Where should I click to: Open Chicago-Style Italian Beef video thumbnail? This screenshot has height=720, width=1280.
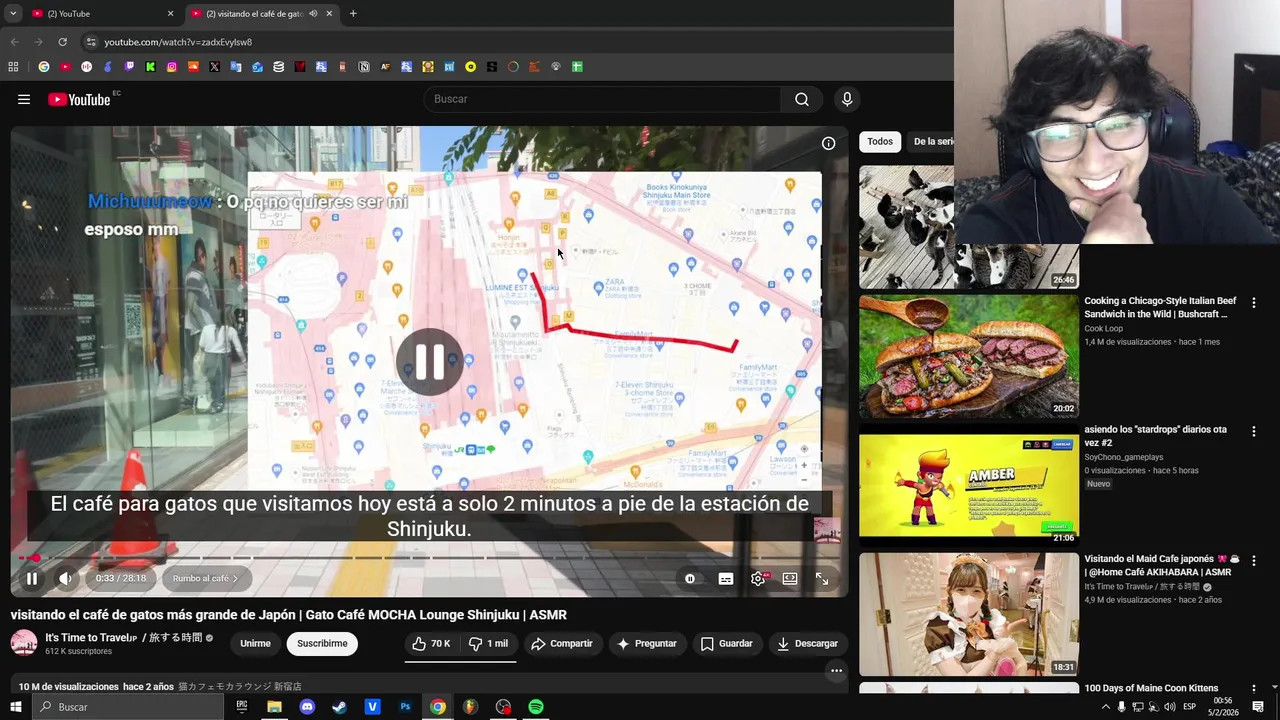tap(969, 356)
